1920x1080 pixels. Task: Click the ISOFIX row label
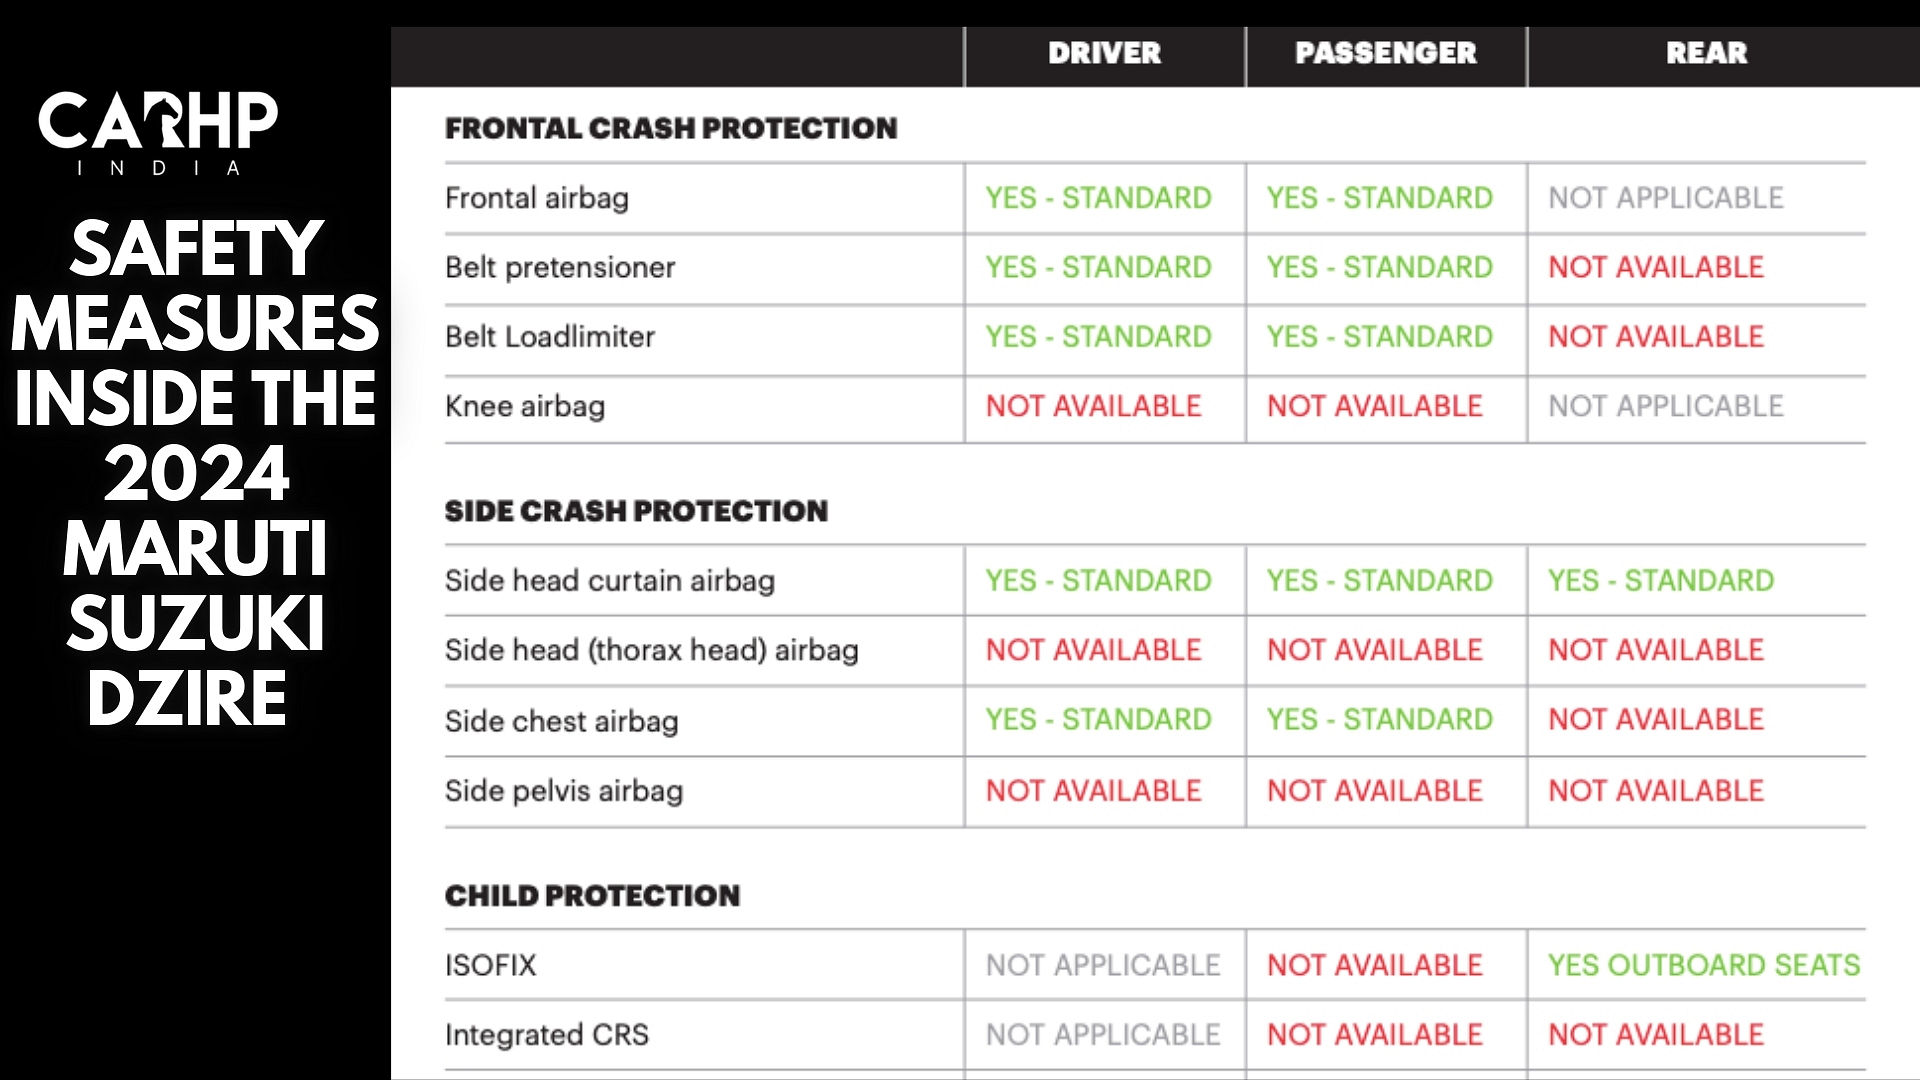tap(490, 965)
